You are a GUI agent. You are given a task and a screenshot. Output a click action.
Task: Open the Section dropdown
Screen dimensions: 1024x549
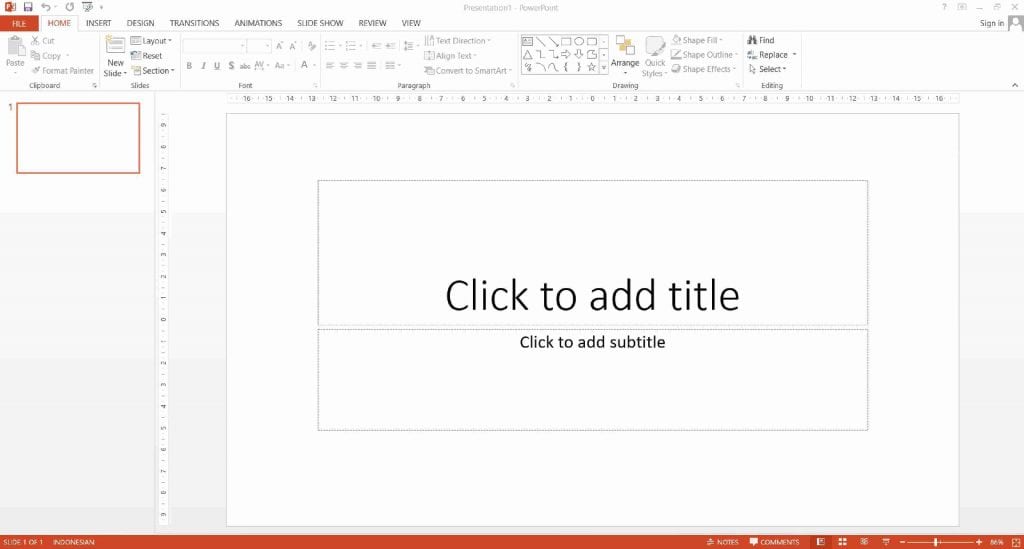tap(153, 71)
